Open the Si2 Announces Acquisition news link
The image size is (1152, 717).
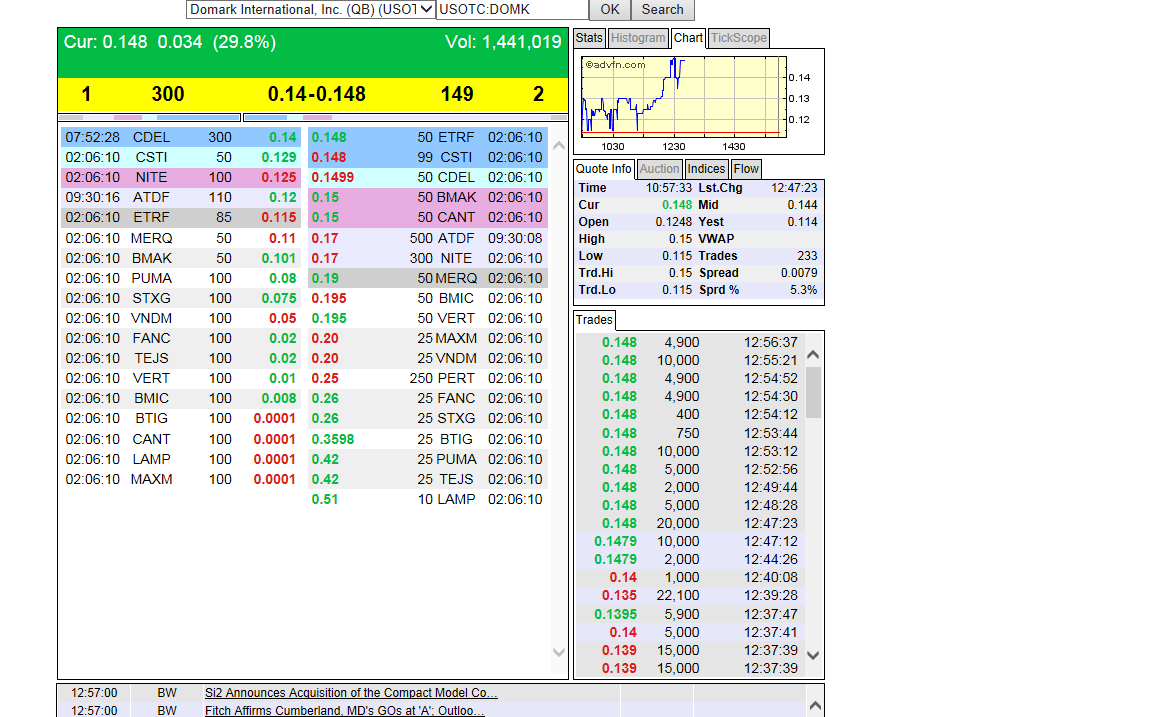(x=351, y=693)
